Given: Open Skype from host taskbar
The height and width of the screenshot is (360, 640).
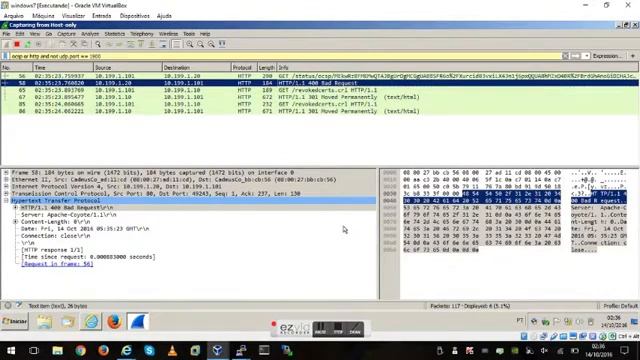Looking at the screenshot, I should tap(149, 351).
